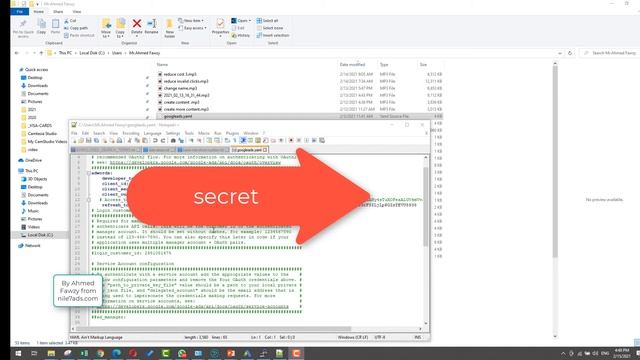Screen dimensions: 640x360
Task: Open the File tab in Explorer
Action: click(x=20, y=11)
